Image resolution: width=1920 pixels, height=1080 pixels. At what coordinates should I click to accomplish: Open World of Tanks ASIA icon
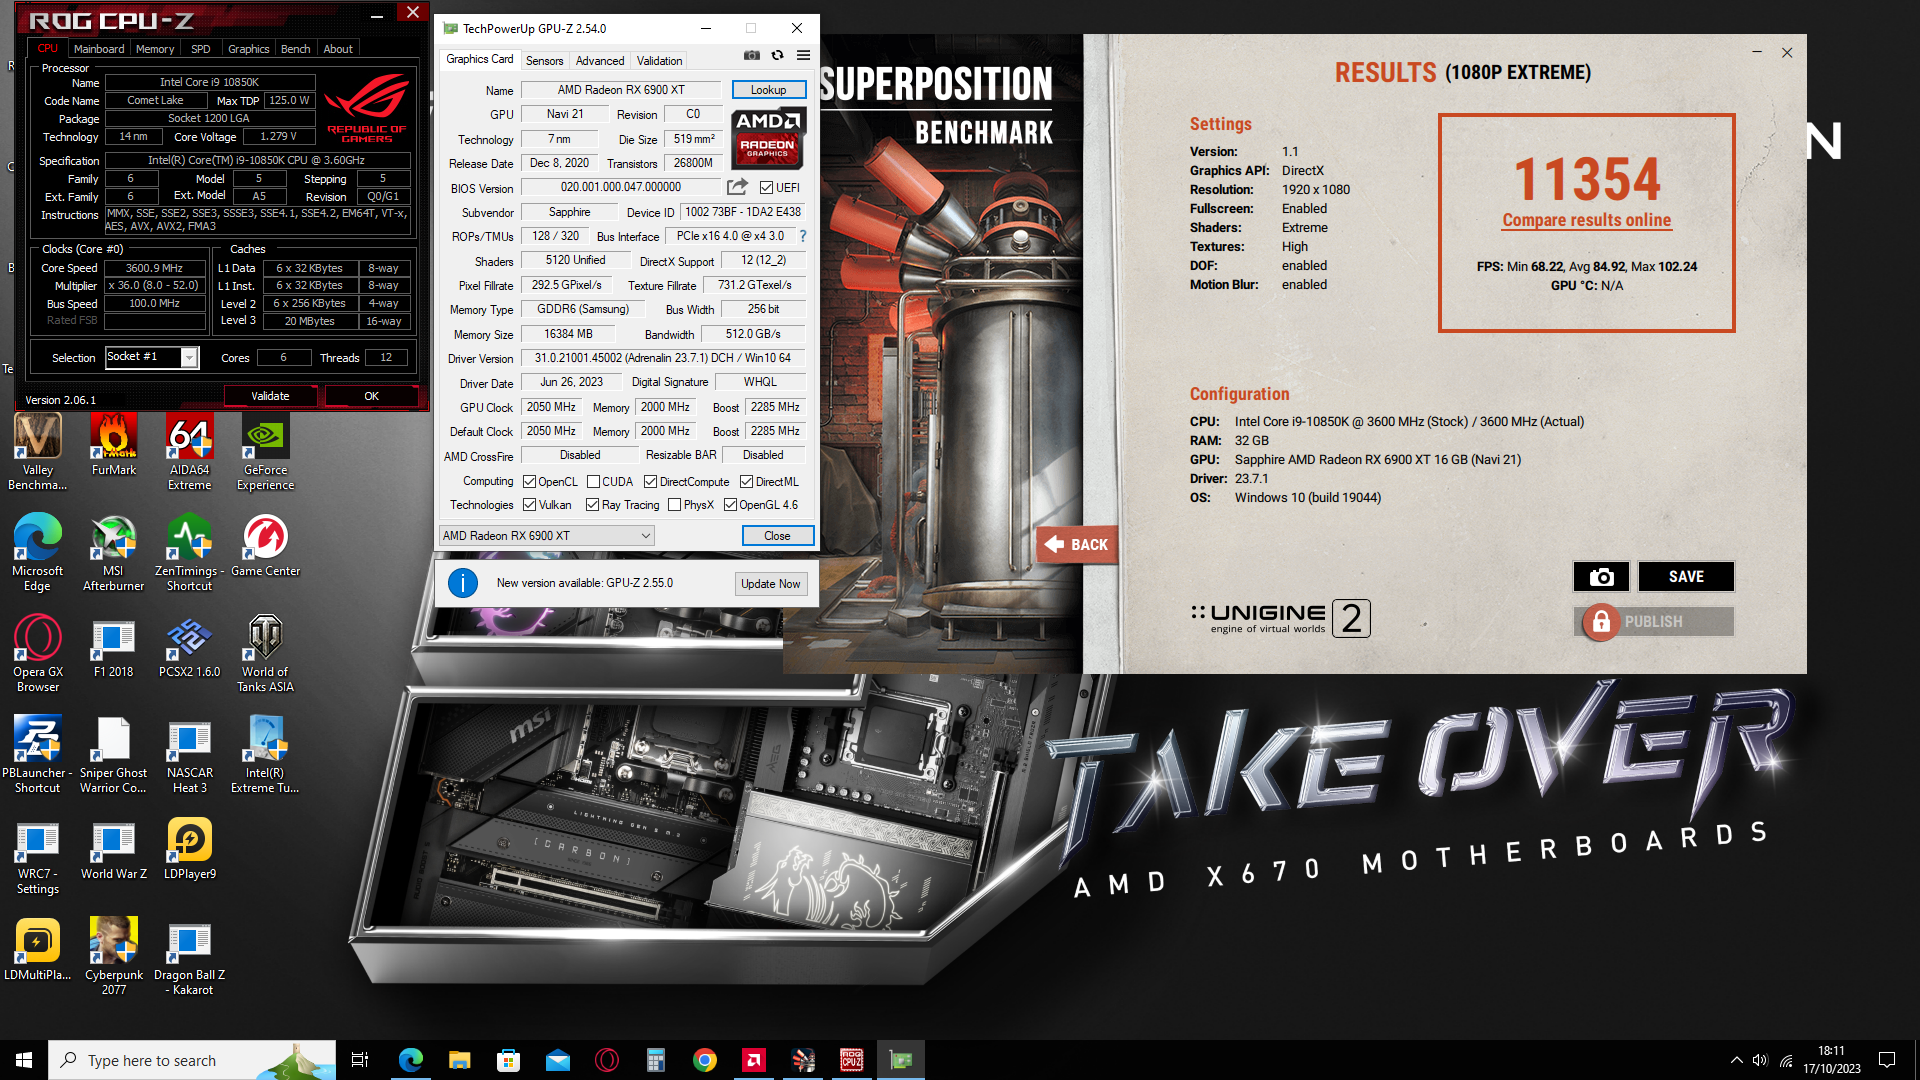(265, 654)
